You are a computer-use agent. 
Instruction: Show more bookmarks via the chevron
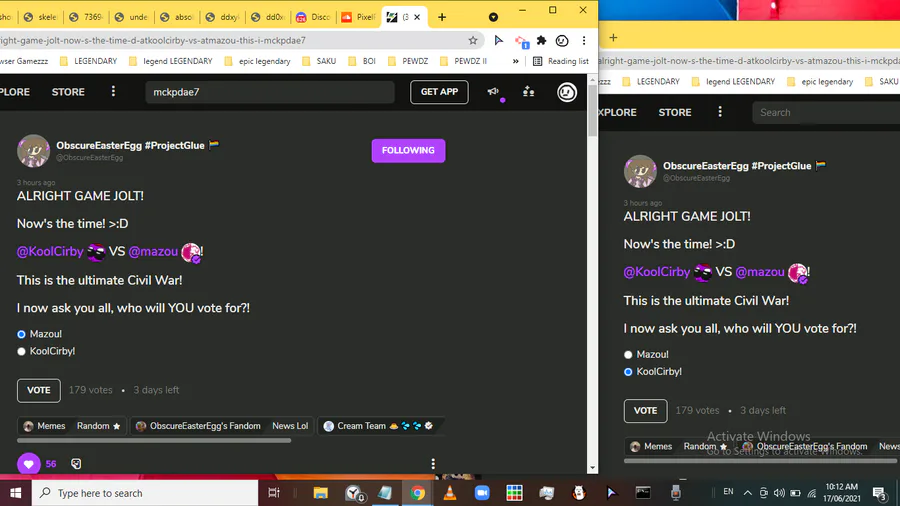pyautogui.click(x=515, y=61)
